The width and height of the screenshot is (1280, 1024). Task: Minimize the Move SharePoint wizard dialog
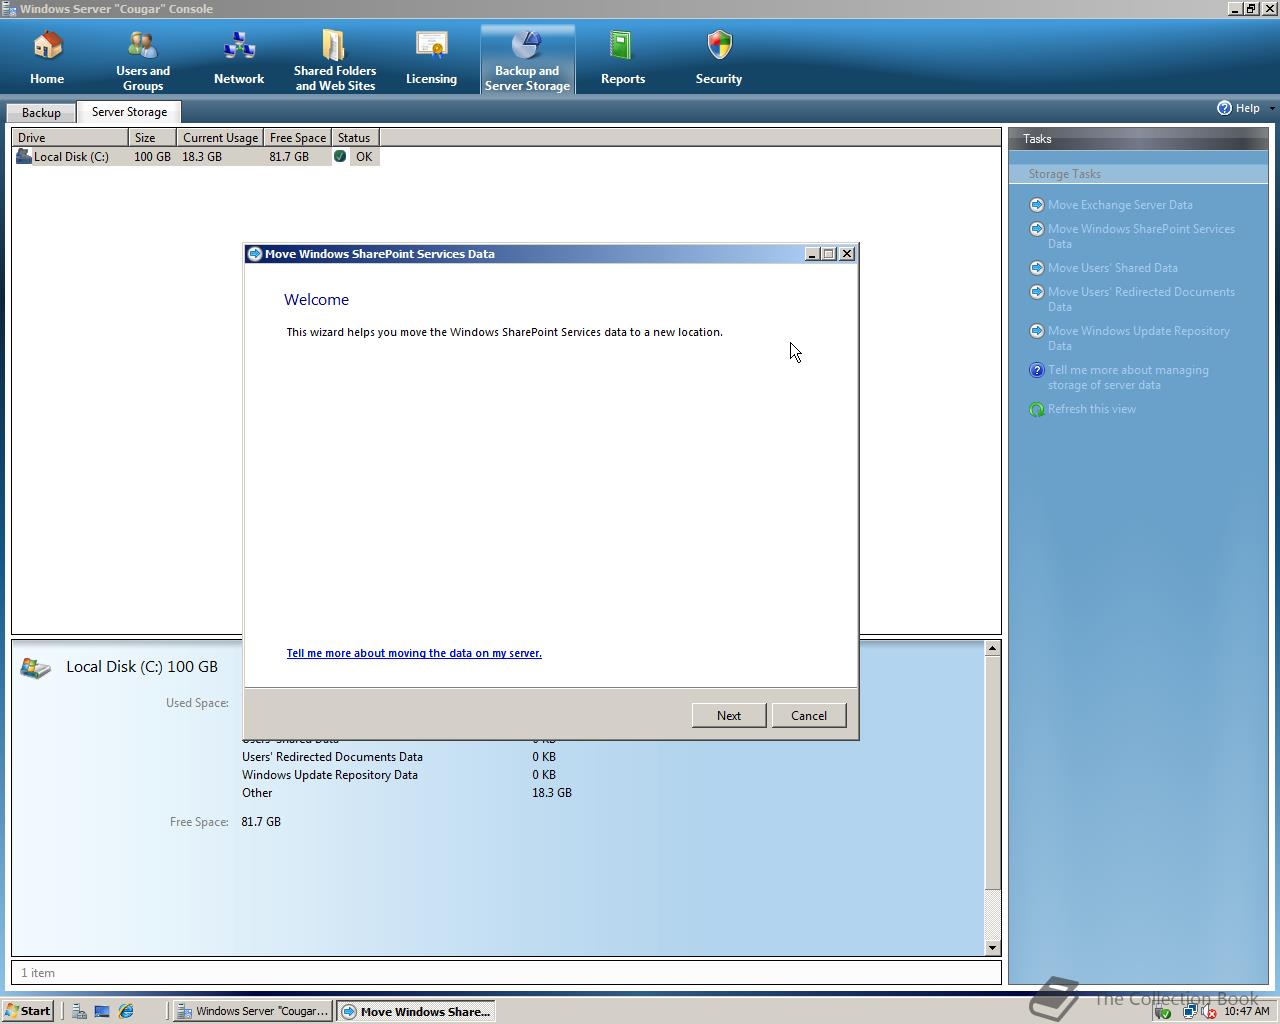(x=812, y=254)
